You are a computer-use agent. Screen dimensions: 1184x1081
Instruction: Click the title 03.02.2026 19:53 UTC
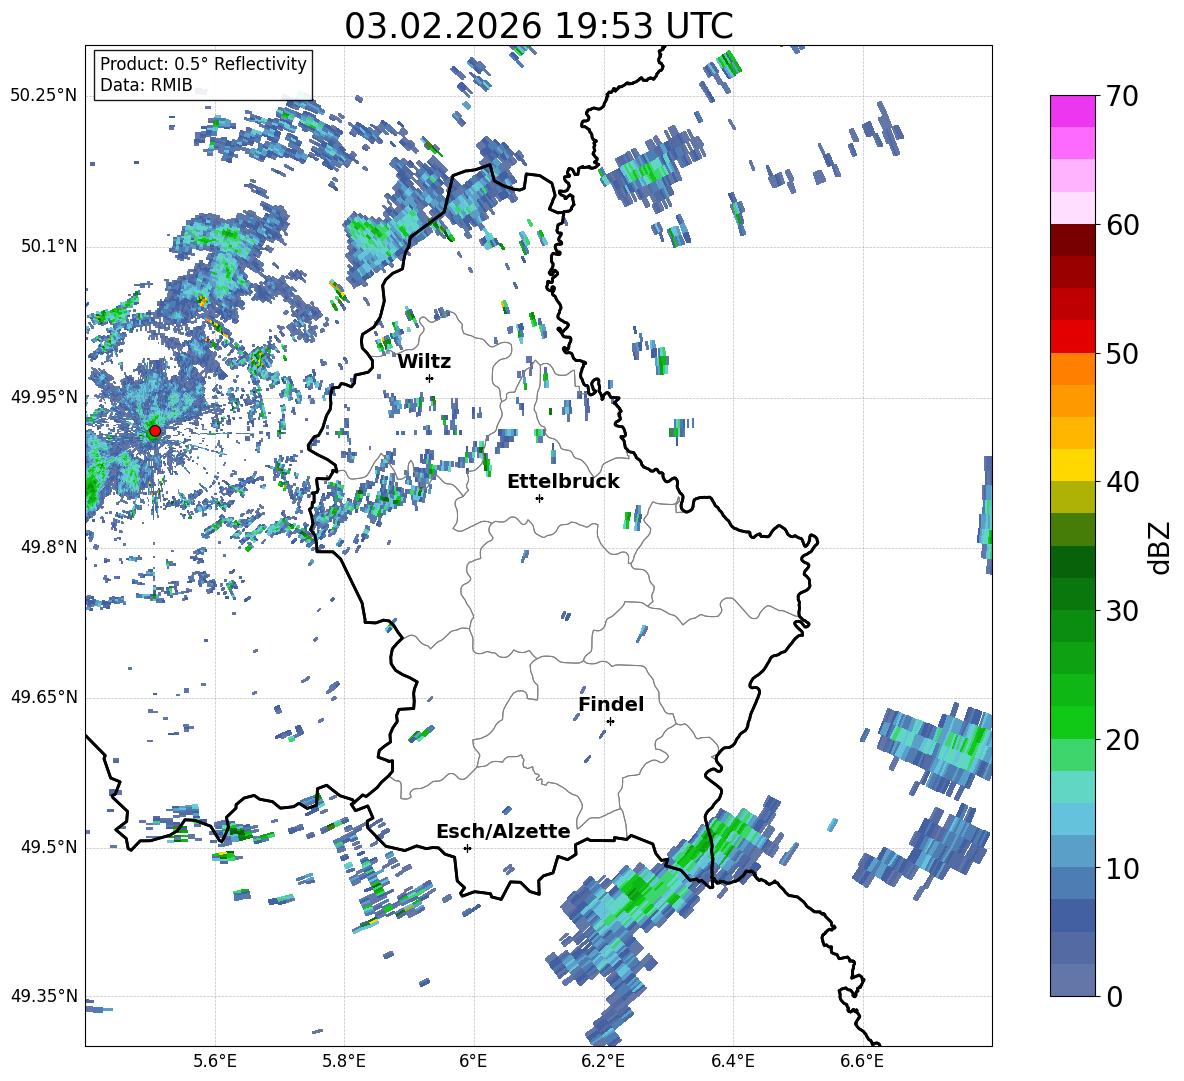[x=538, y=26]
